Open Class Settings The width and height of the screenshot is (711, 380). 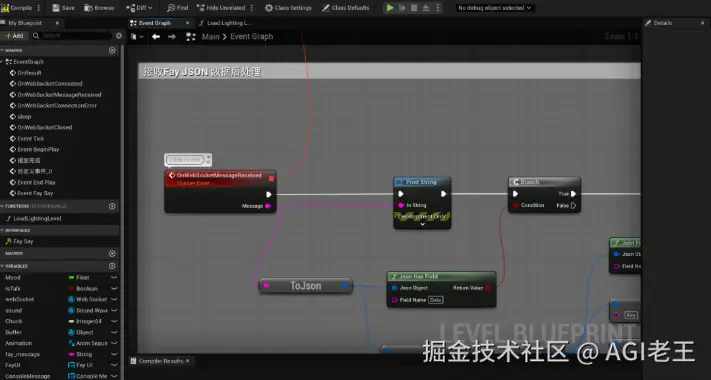[x=288, y=8]
